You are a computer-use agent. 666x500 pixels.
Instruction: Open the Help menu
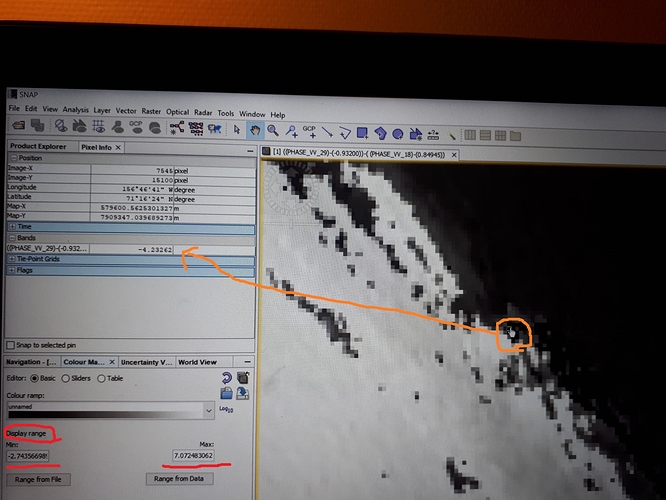[278, 115]
